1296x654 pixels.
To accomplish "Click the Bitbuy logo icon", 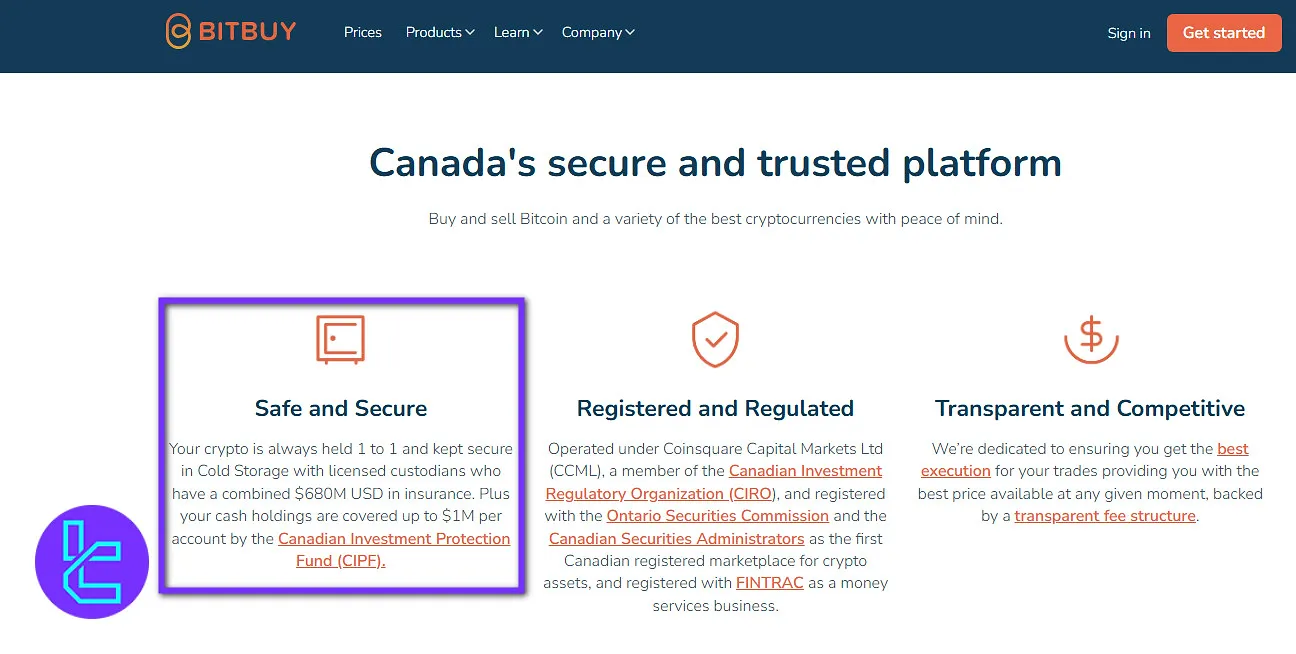I will 178,32.
